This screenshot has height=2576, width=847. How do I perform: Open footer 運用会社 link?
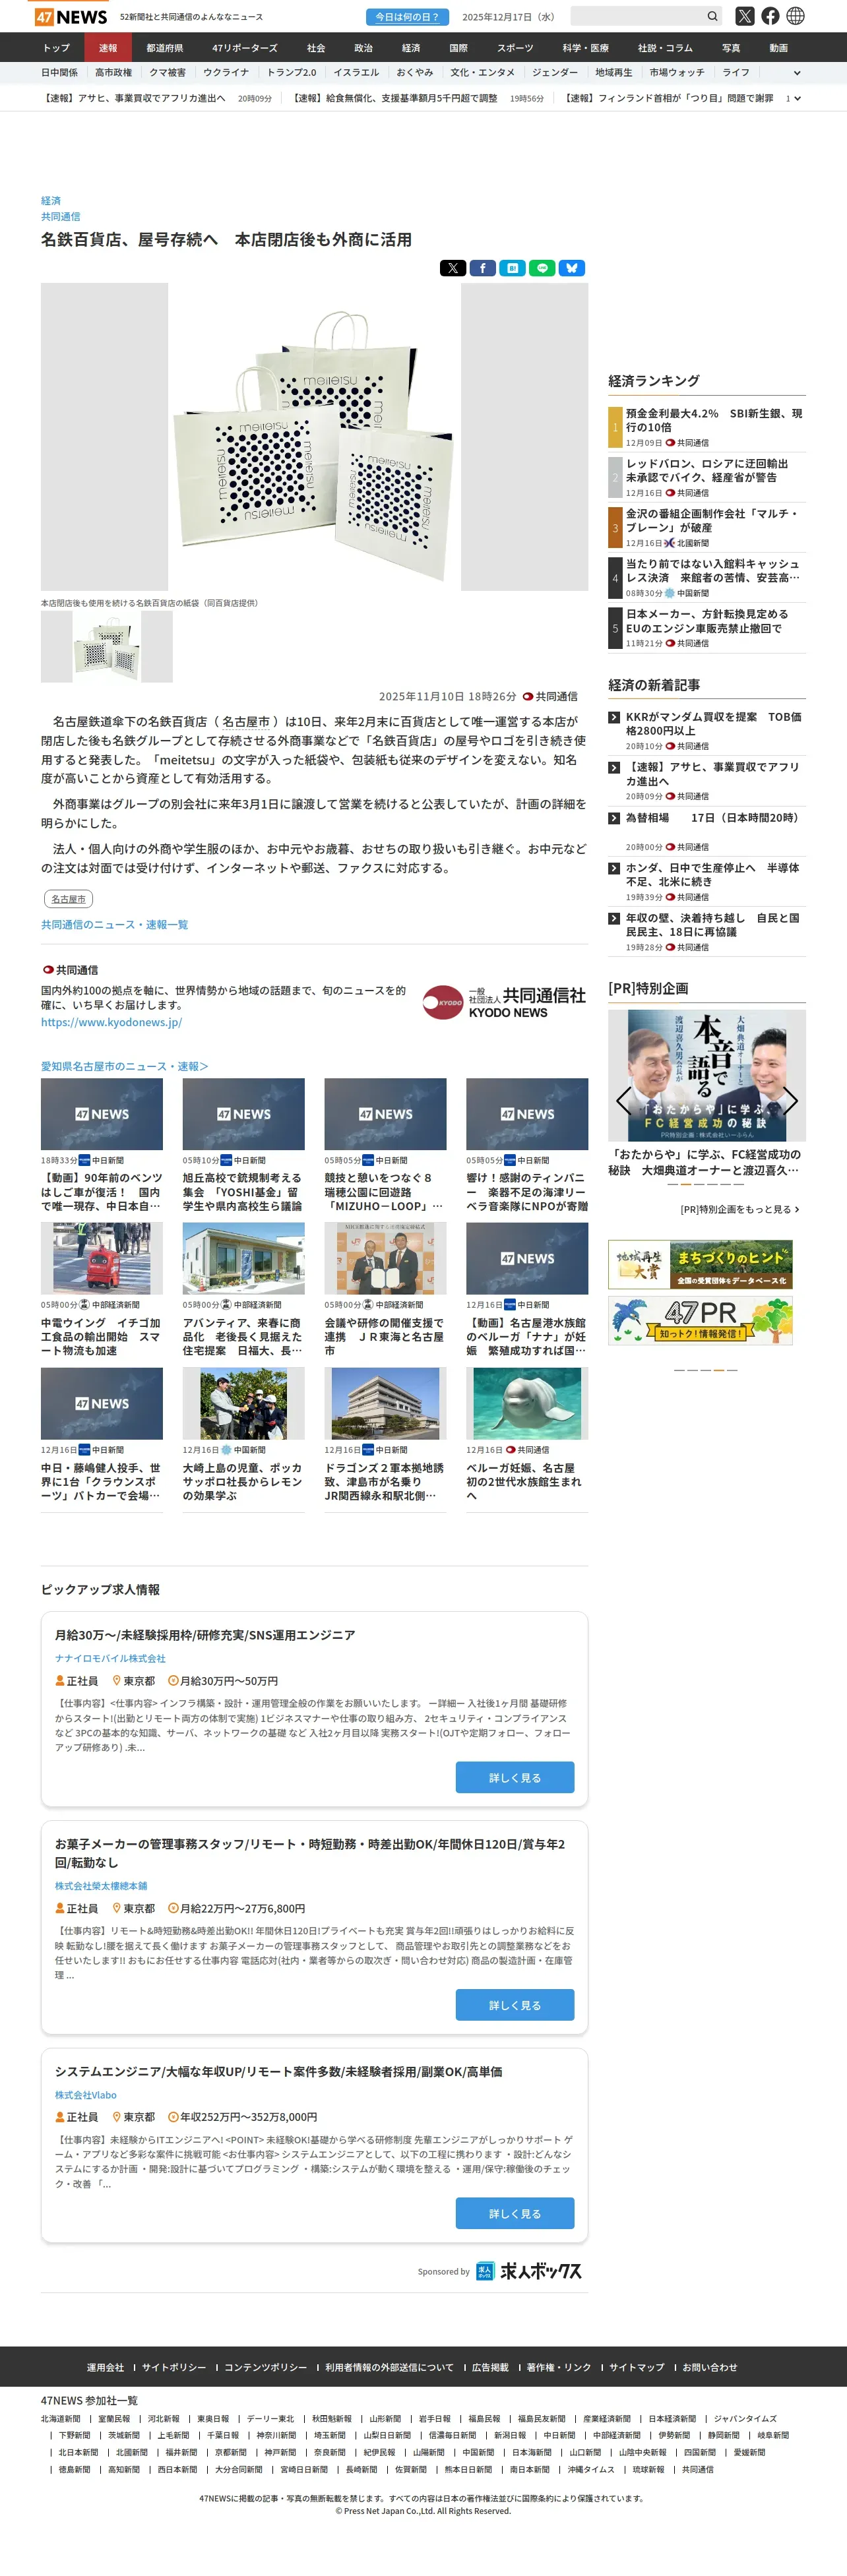(x=105, y=2367)
